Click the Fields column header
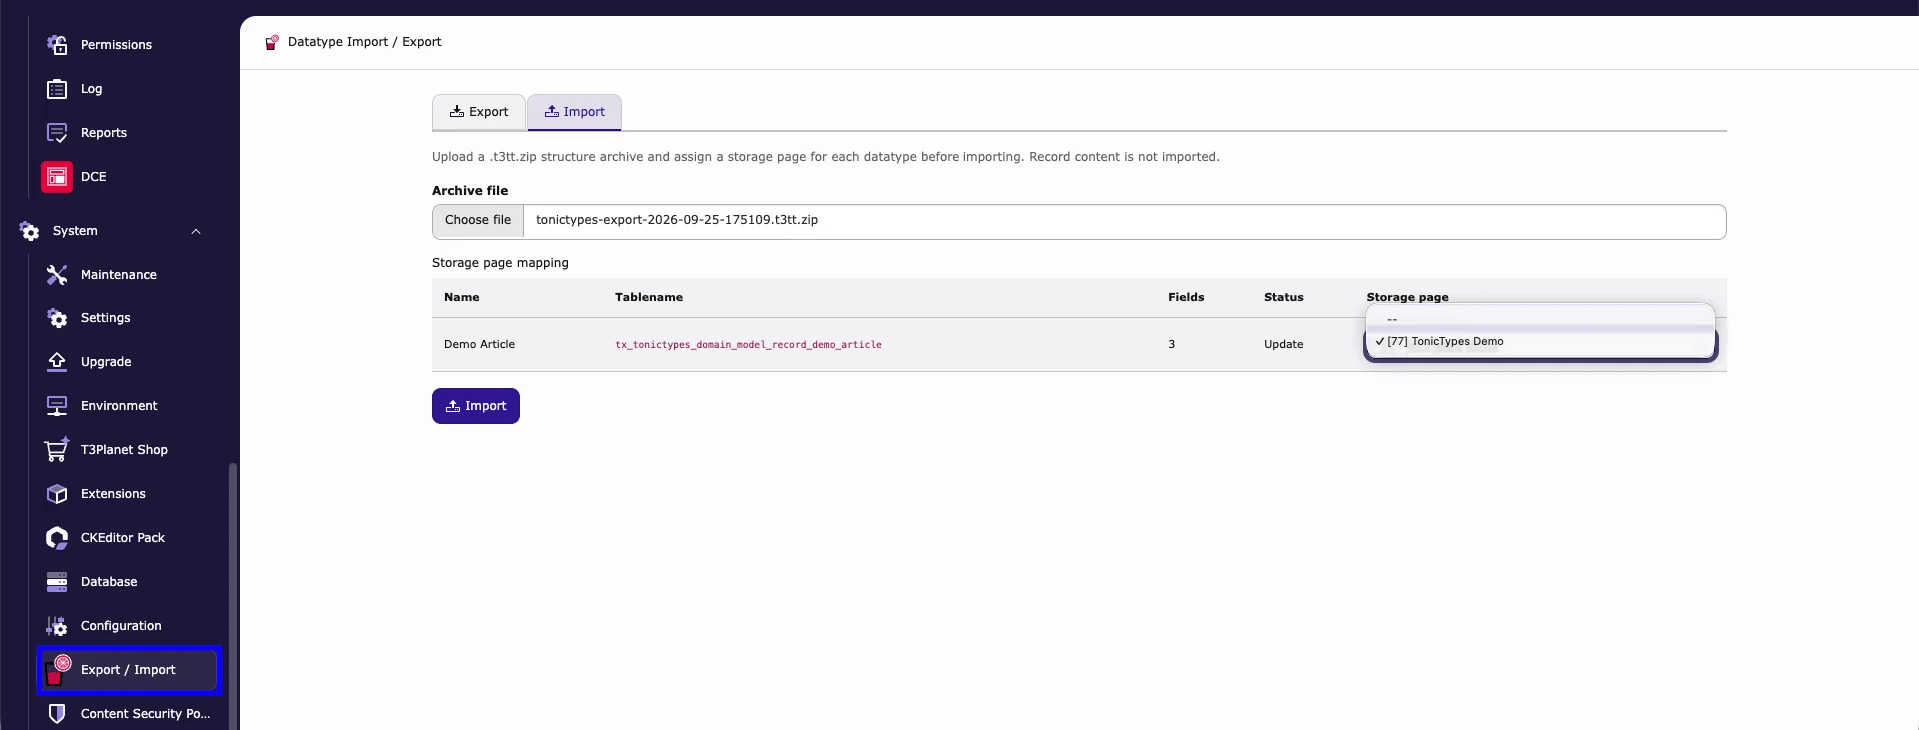 tap(1186, 297)
